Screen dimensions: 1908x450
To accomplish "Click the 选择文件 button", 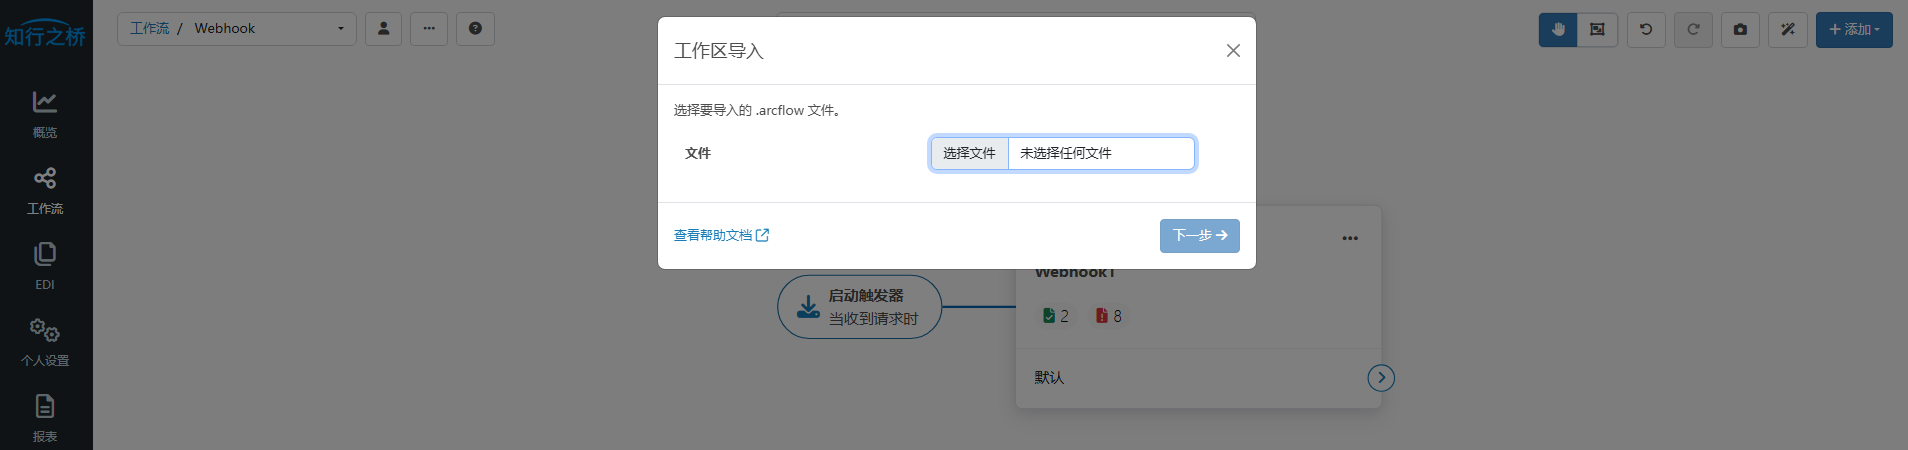I will click(x=969, y=153).
